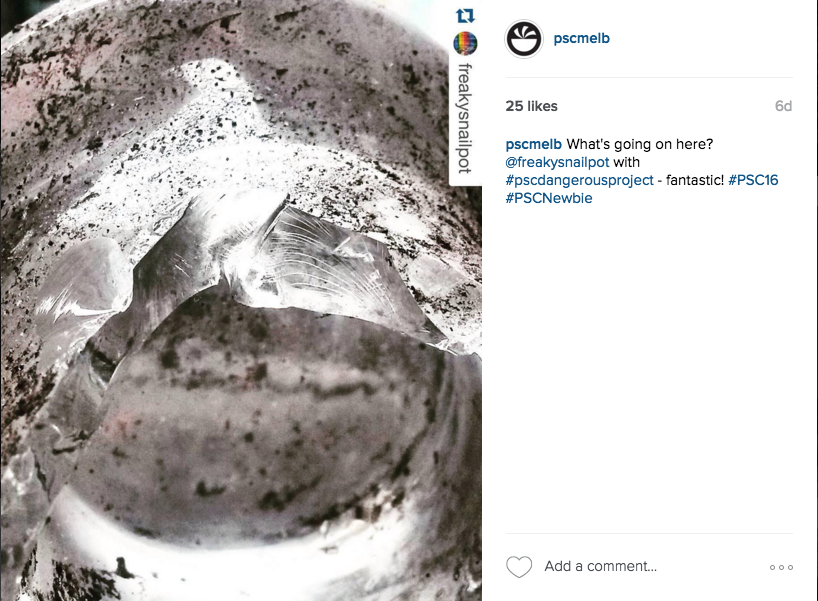Click the word fantastic in the caption
This screenshot has height=601, width=818.
pyautogui.click(x=695, y=180)
